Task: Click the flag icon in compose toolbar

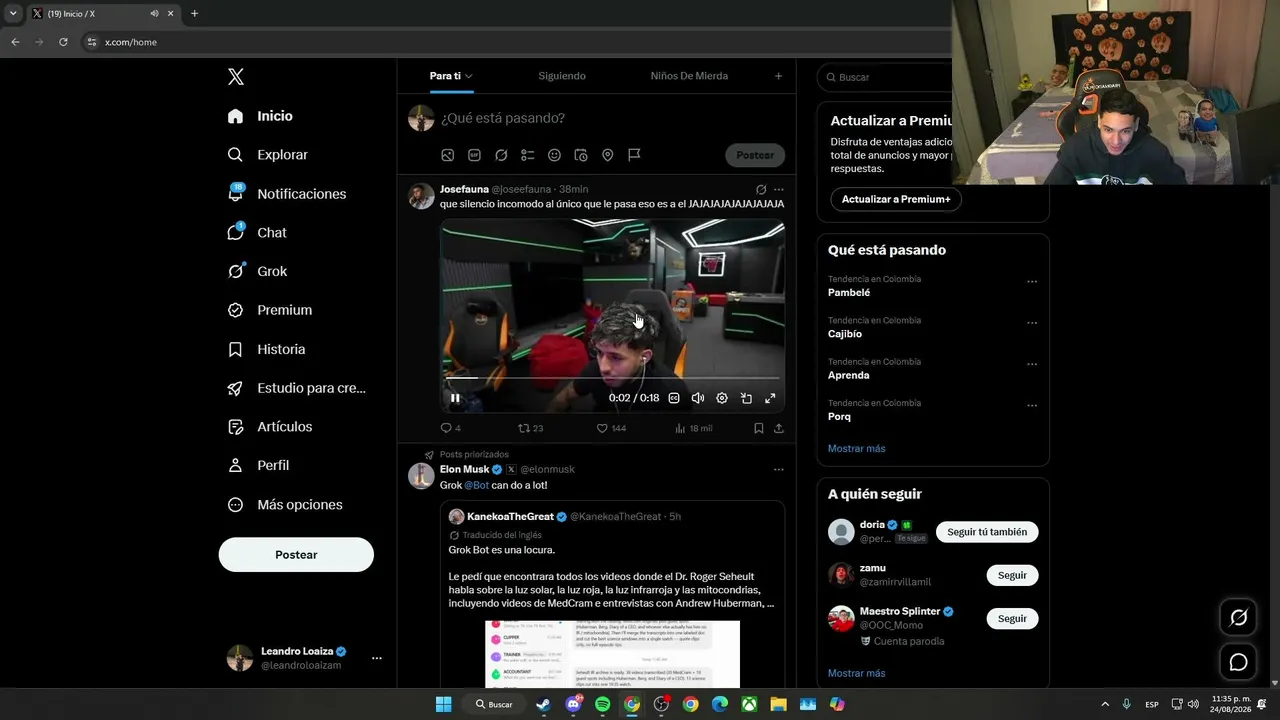Action: click(x=634, y=155)
